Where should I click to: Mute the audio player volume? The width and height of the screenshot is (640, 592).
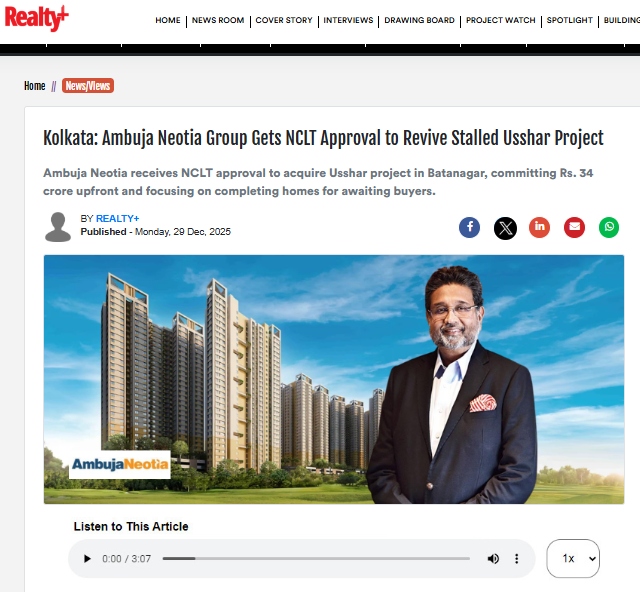[493, 559]
